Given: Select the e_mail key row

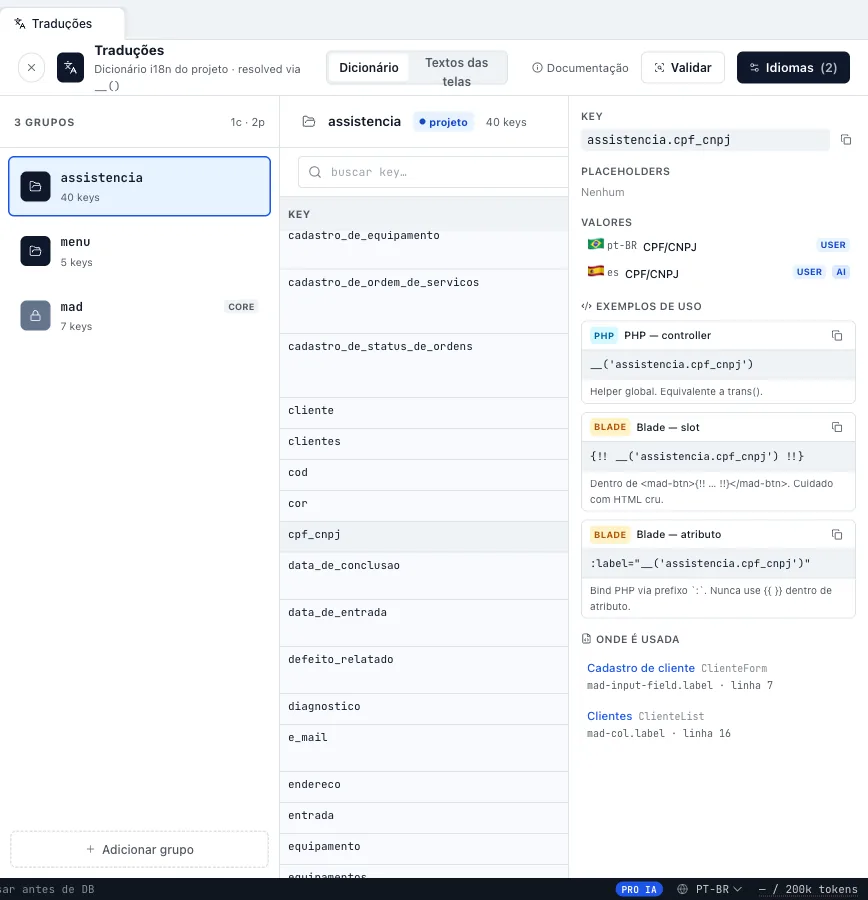Looking at the screenshot, I should (x=424, y=748).
